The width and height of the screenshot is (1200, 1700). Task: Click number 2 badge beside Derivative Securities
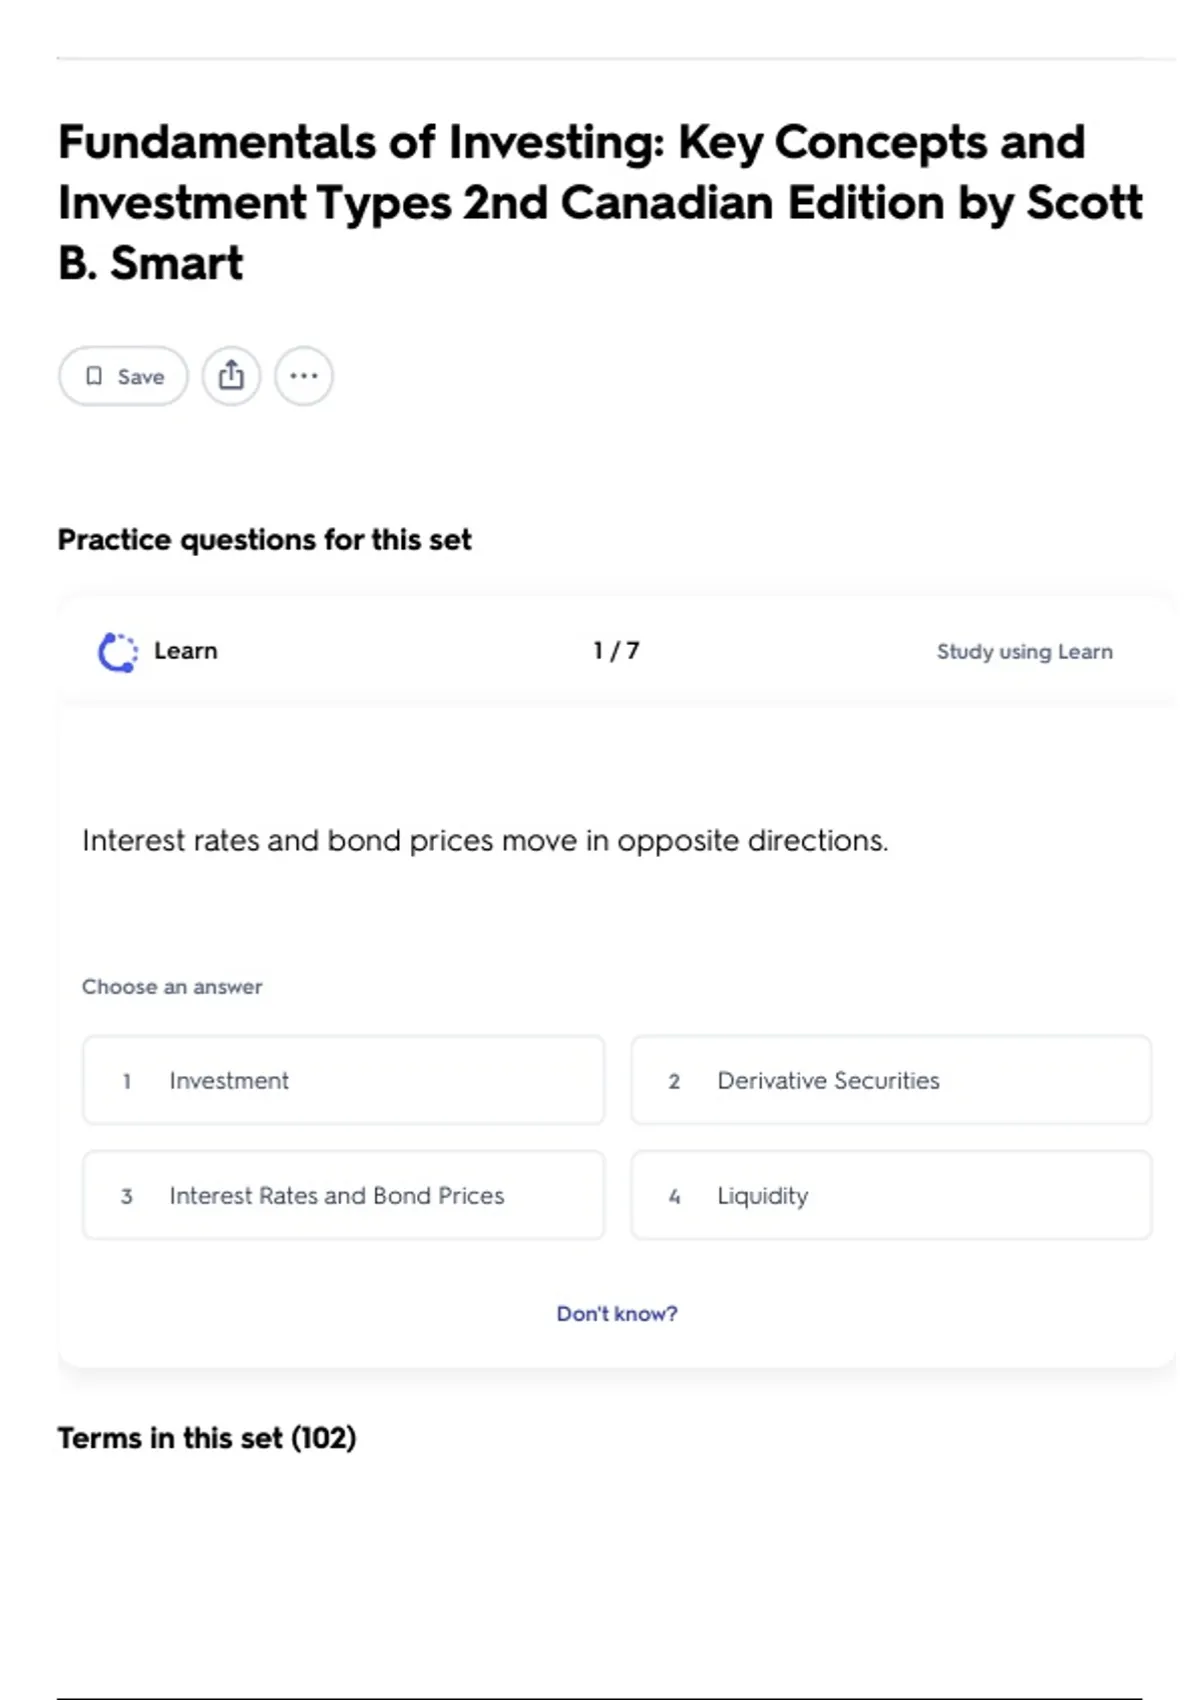click(674, 1081)
